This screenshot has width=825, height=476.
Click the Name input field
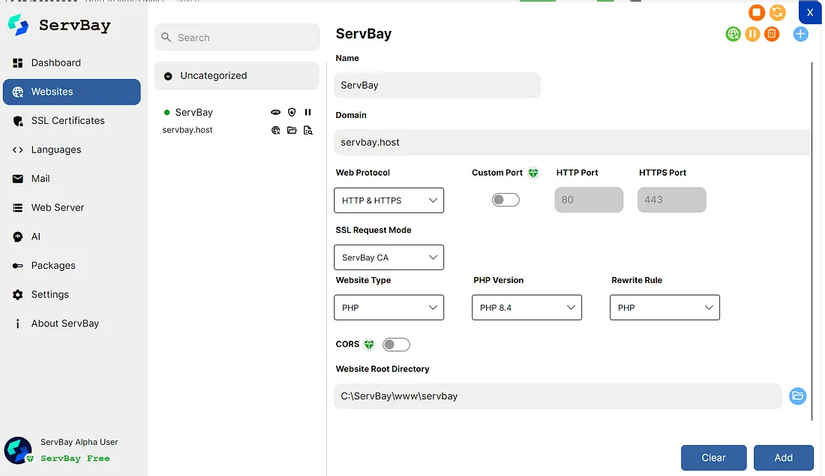click(437, 85)
